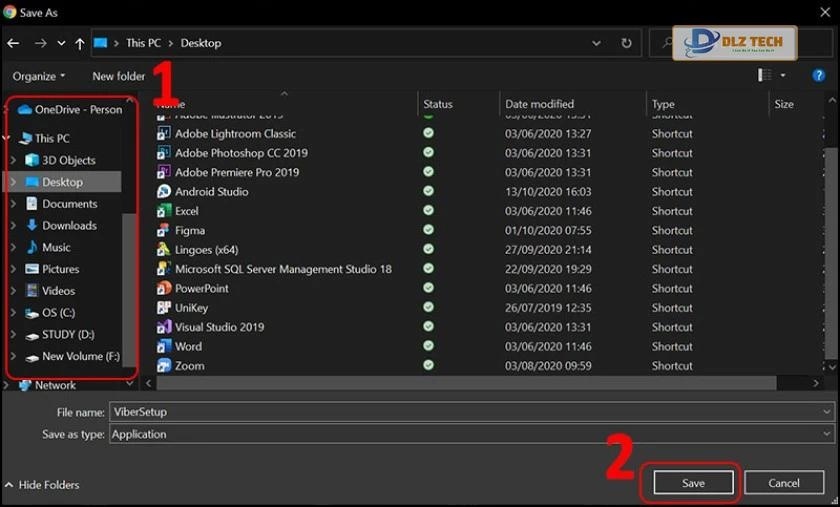Click date 26/07/2019 12:35 cell

[548, 308]
